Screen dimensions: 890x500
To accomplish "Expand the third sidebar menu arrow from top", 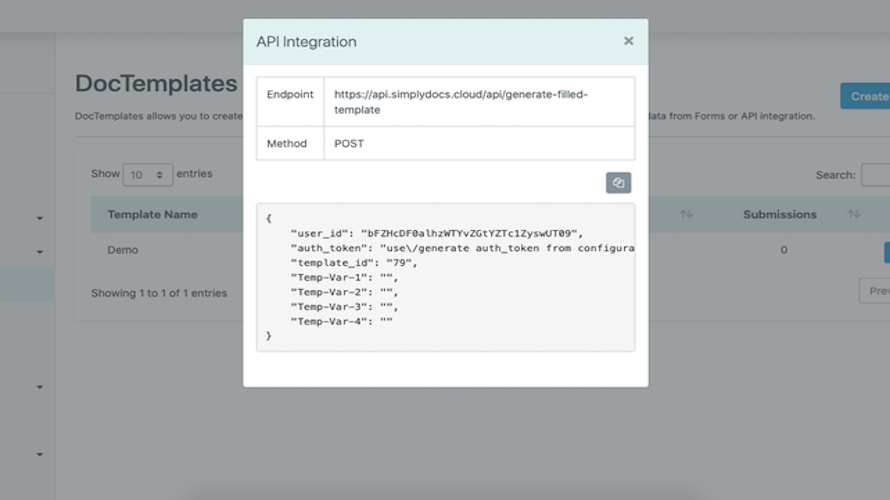I will (40, 387).
